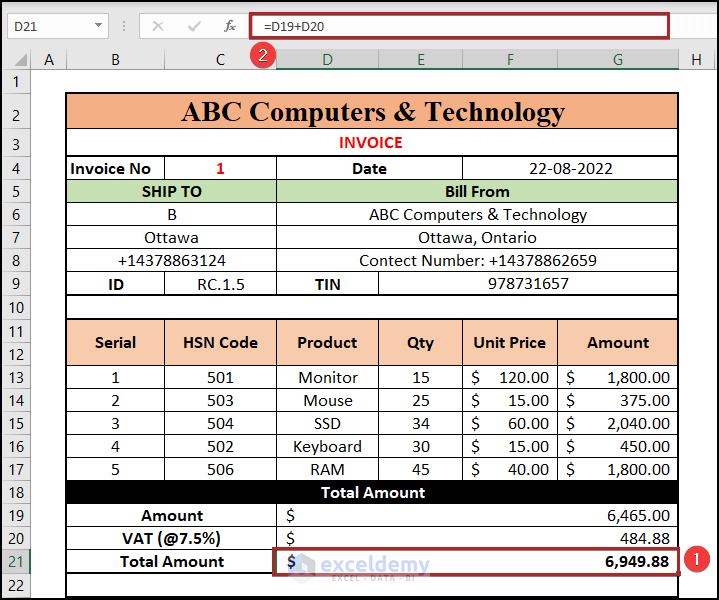Select column B header
Viewport: 719px width, 600px height.
click(116, 60)
